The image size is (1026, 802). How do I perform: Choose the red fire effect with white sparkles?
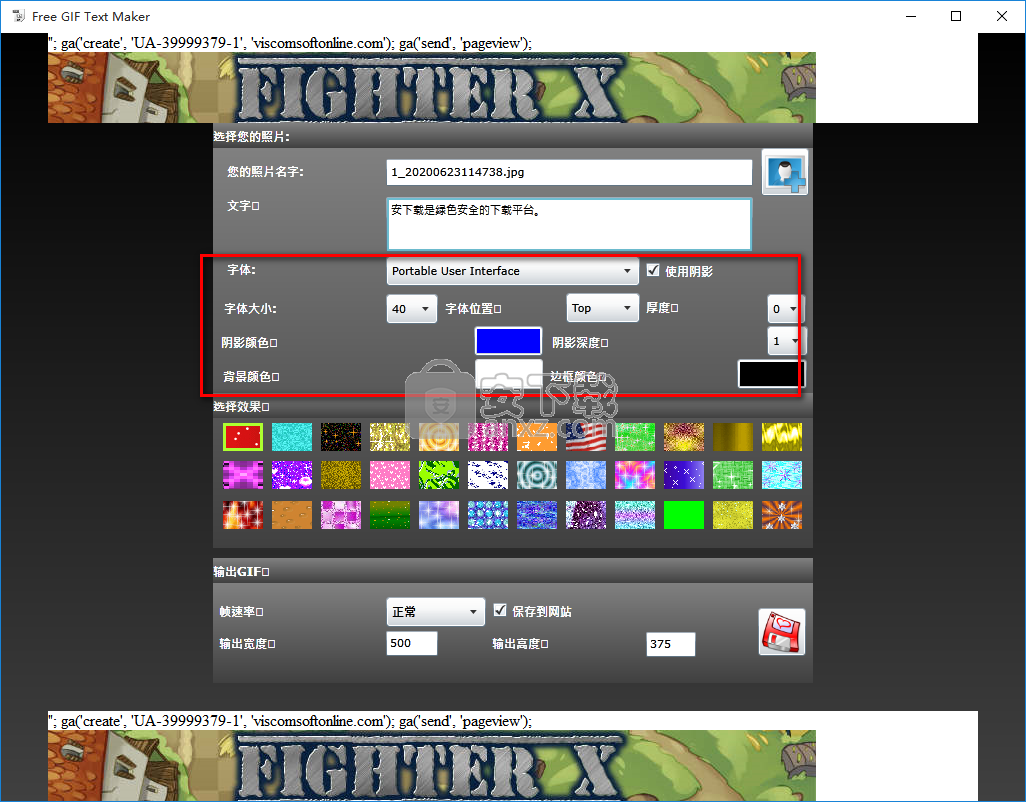tap(243, 515)
